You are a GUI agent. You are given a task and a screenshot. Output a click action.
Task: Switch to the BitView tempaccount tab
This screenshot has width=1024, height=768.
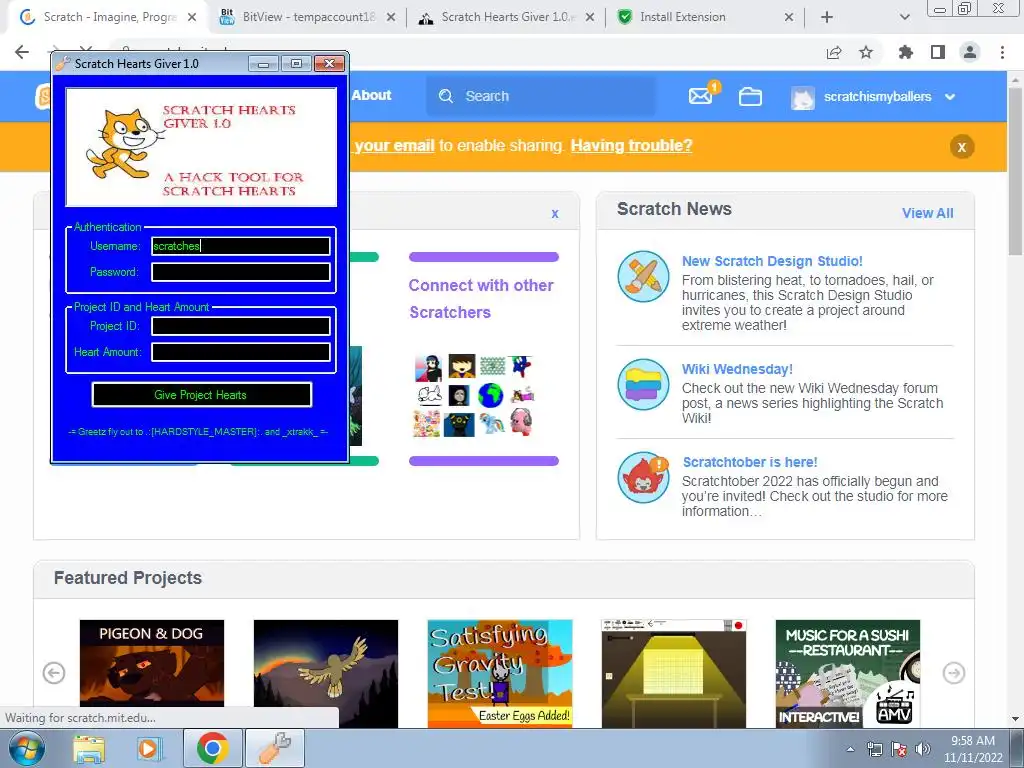pyautogui.click(x=308, y=17)
